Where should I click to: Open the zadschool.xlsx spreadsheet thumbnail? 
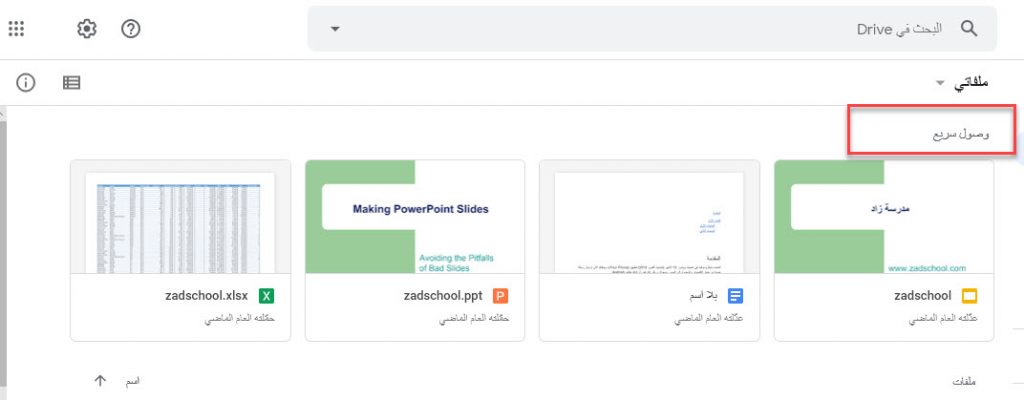click(180, 216)
